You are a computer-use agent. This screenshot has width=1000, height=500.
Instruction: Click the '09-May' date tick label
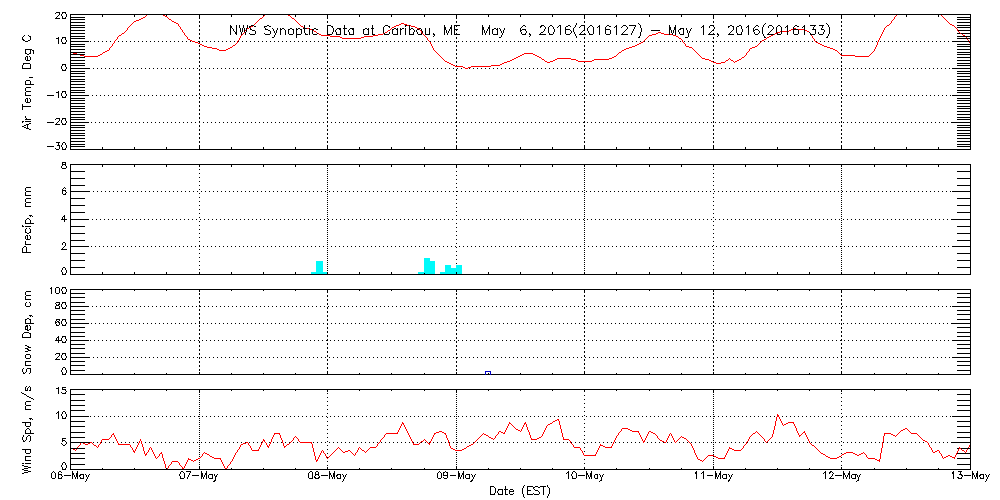coord(457,478)
